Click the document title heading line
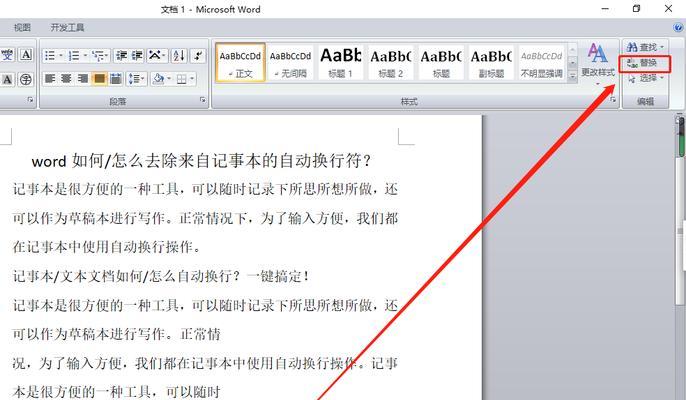686x400 pixels. 201,161
